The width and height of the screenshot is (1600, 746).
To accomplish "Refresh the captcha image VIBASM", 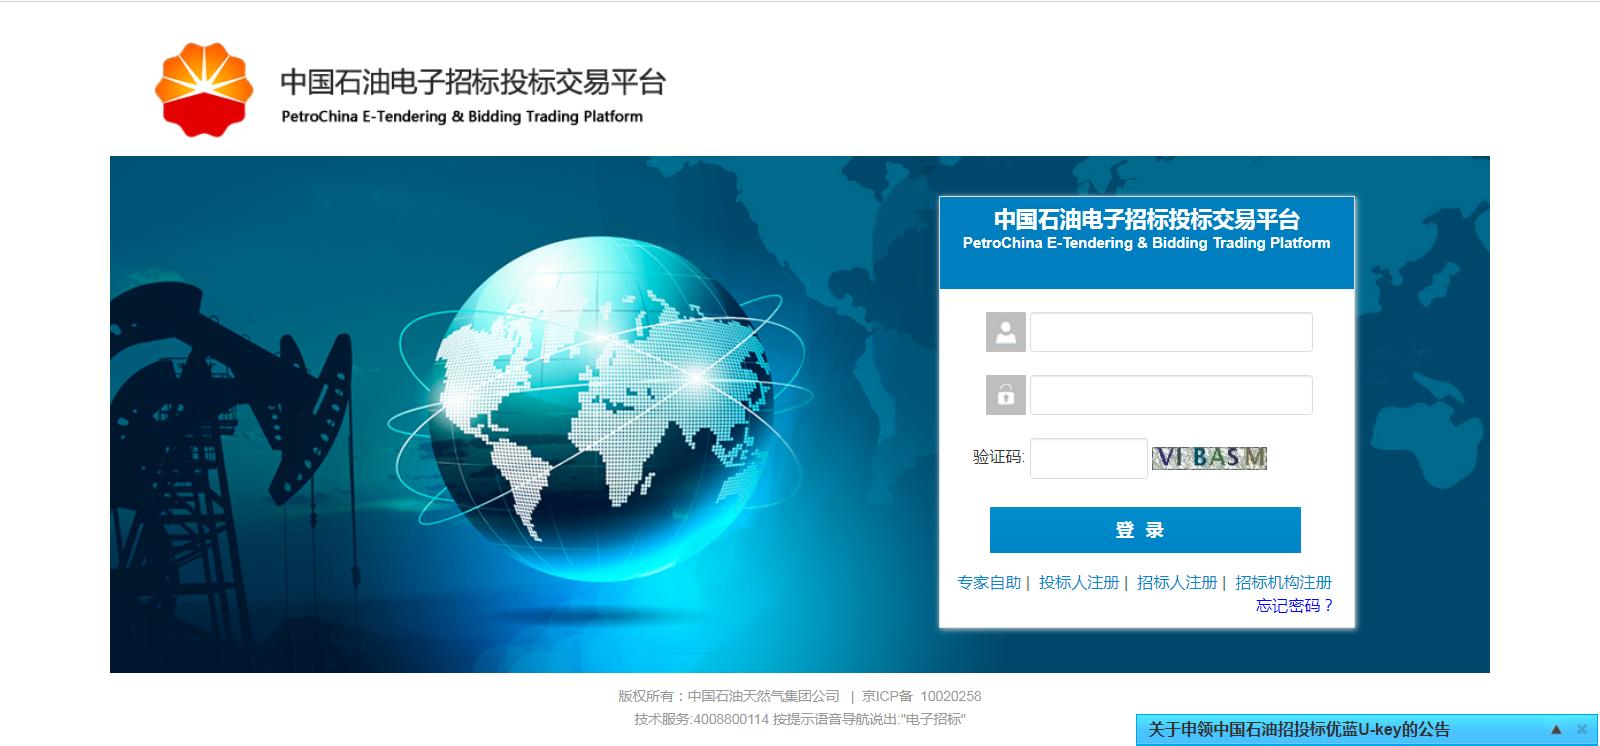I will tap(1209, 458).
